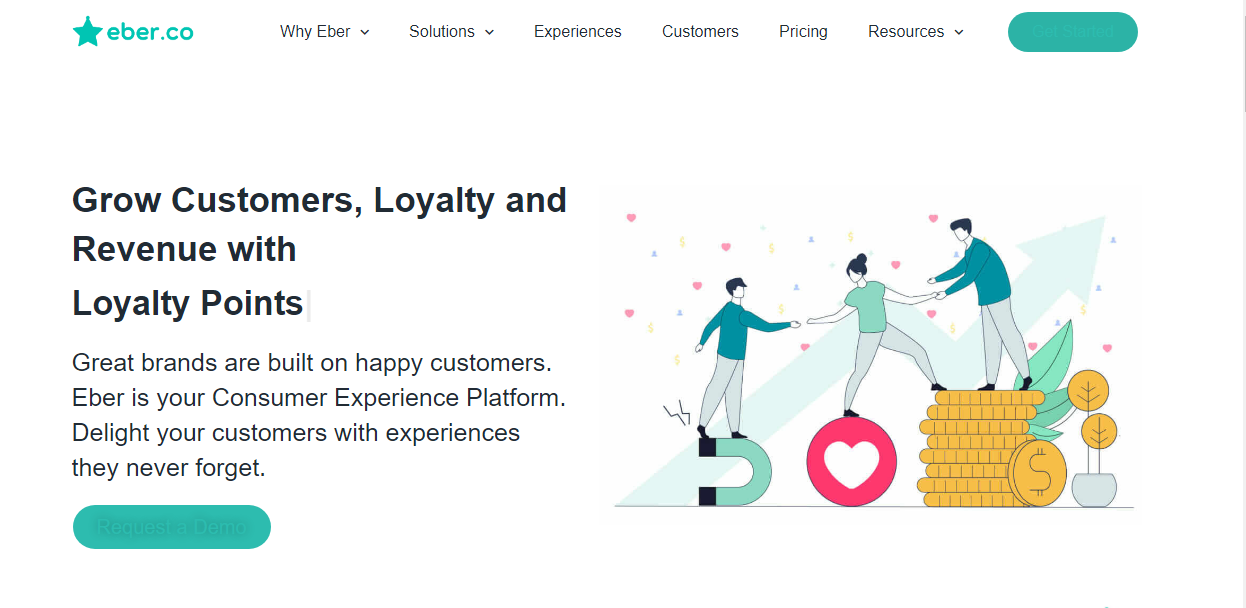Click the green star logo icon
1246x608 pixels.
[87, 32]
